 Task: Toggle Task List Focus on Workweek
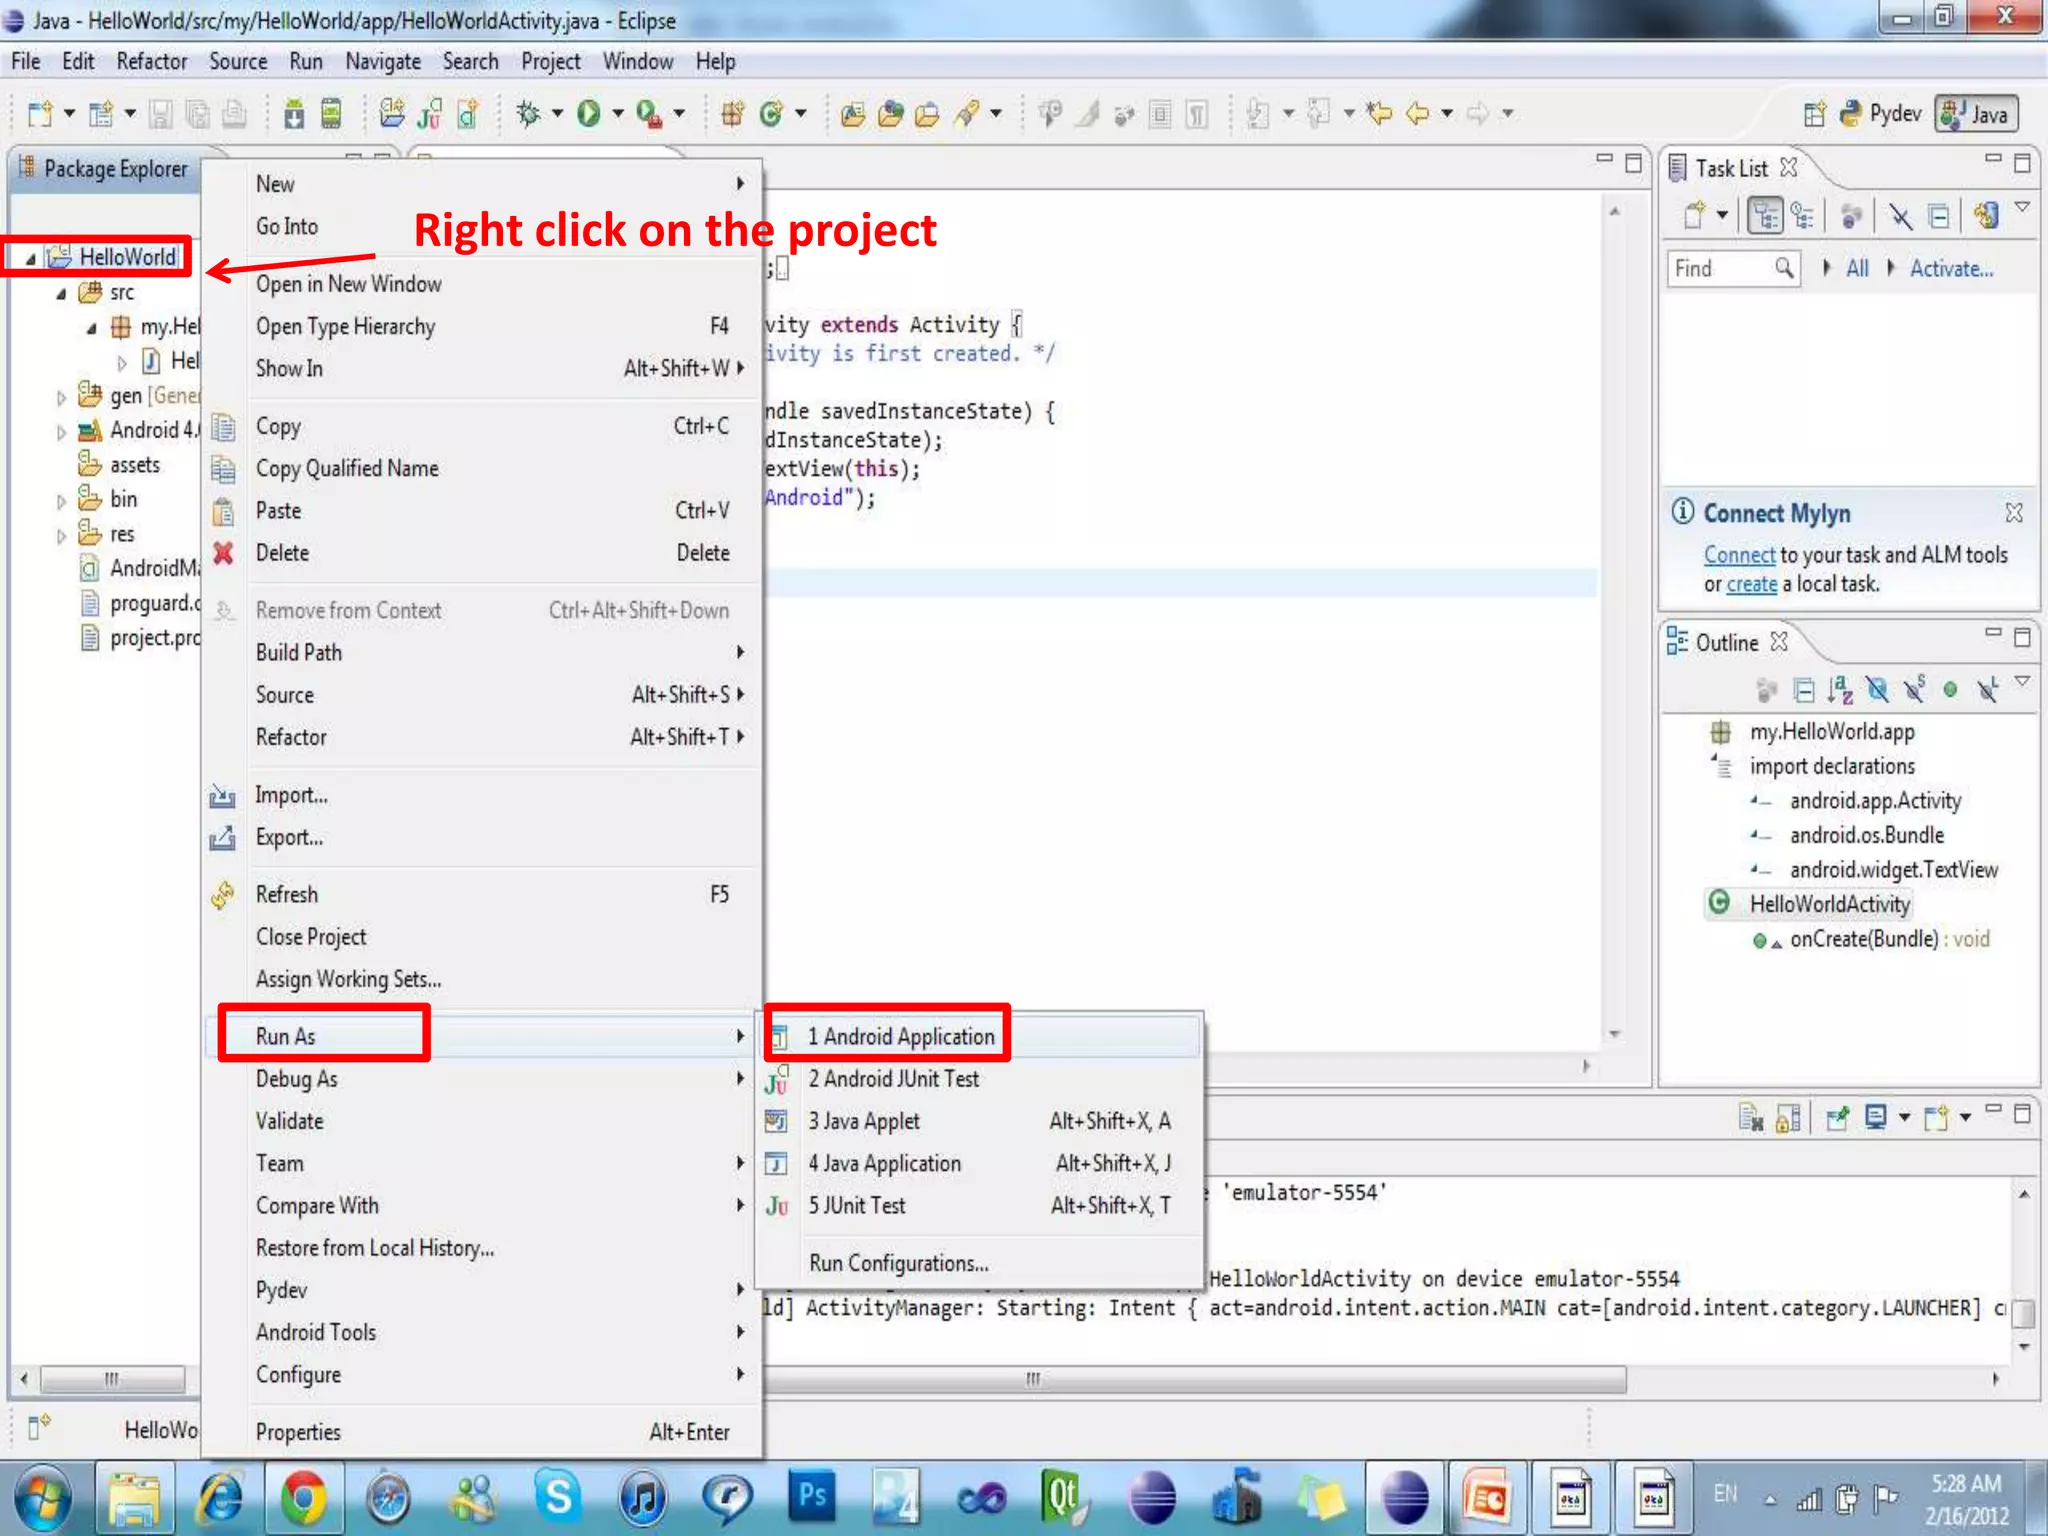1851,215
